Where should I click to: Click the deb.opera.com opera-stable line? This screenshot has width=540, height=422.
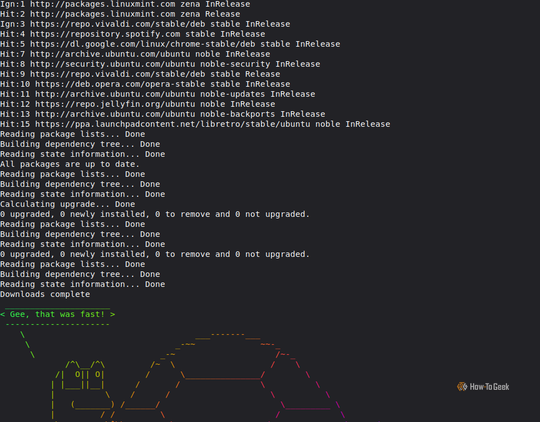pos(145,84)
